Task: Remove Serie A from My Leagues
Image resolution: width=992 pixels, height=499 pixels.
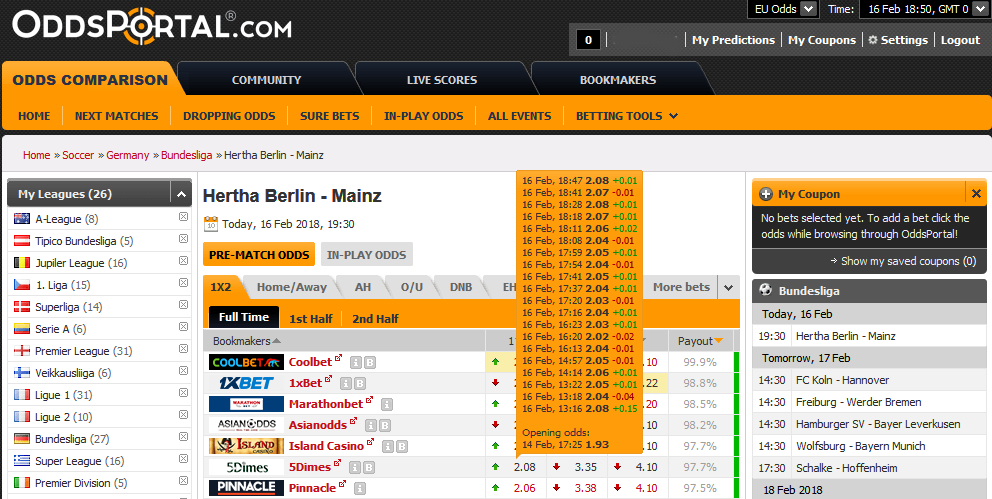Action: pos(183,327)
